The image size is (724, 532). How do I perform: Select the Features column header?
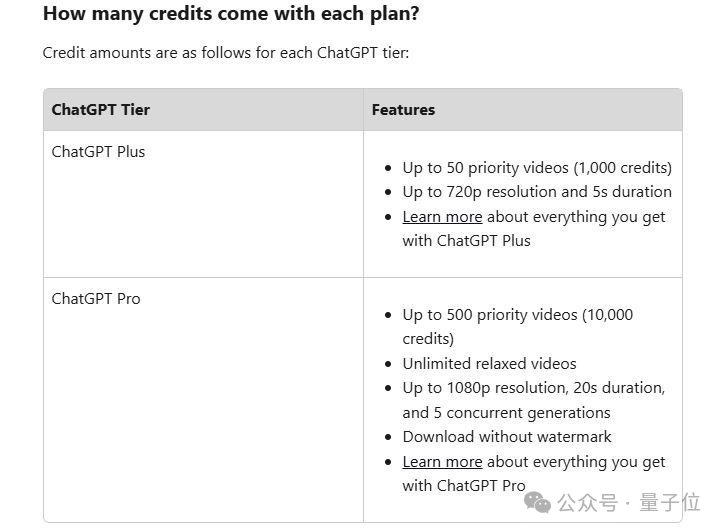(403, 109)
